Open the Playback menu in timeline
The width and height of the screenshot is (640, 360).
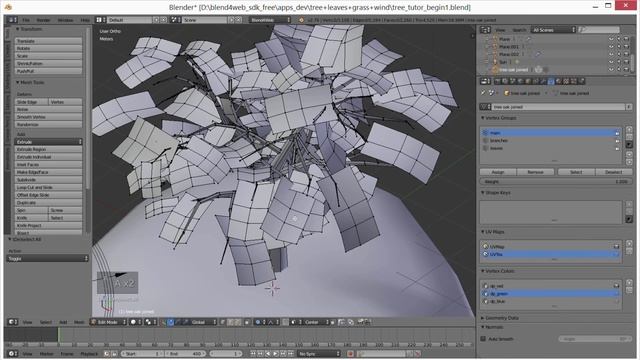click(x=89, y=353)
